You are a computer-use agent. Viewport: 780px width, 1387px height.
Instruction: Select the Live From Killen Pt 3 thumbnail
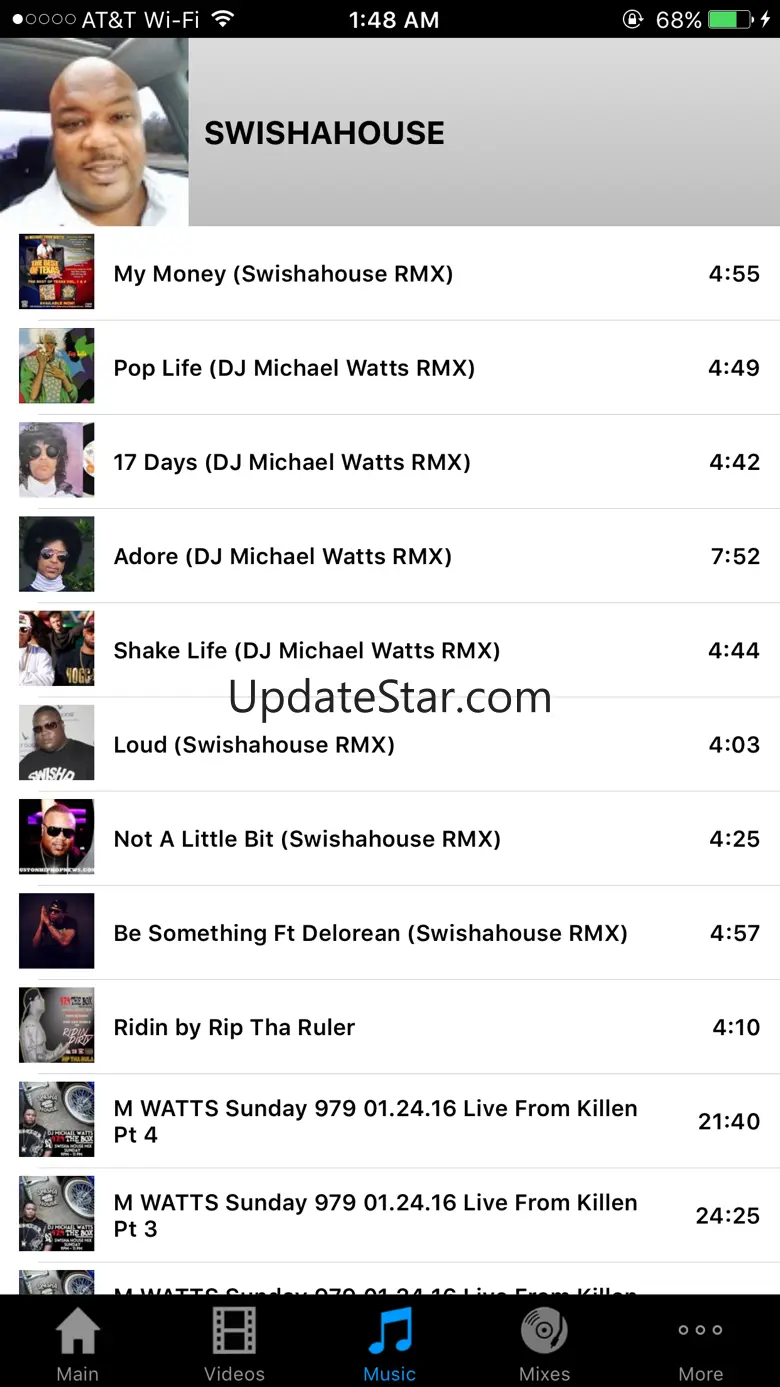point(57,1213)
